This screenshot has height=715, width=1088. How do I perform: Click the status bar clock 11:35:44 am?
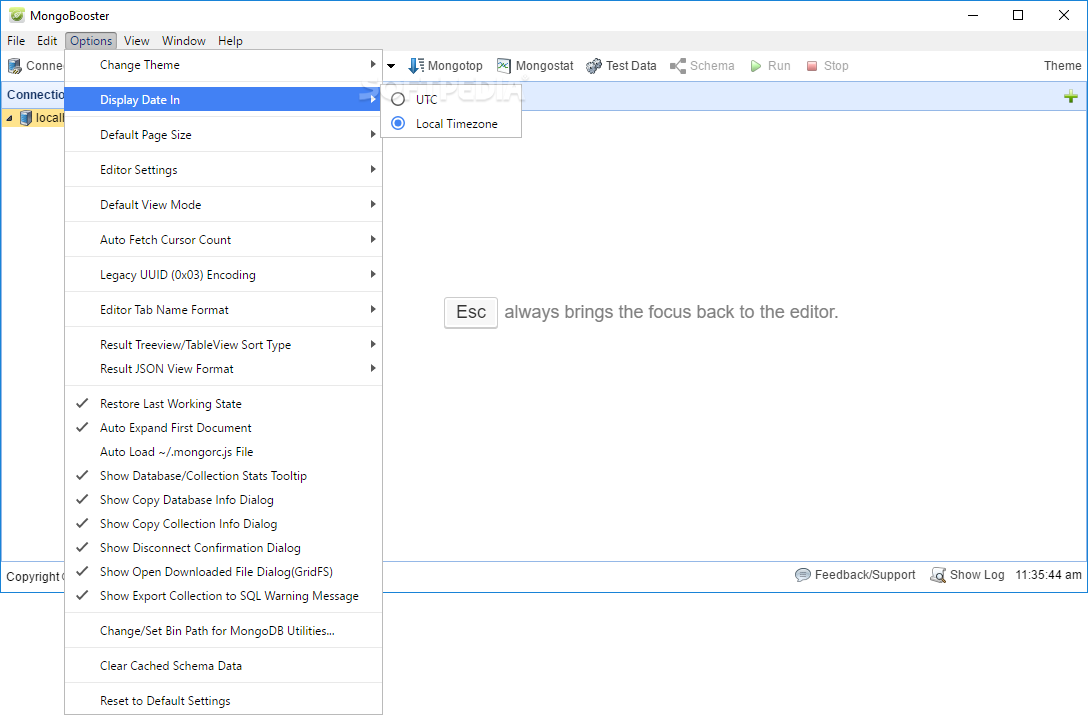coord(1048,575)
